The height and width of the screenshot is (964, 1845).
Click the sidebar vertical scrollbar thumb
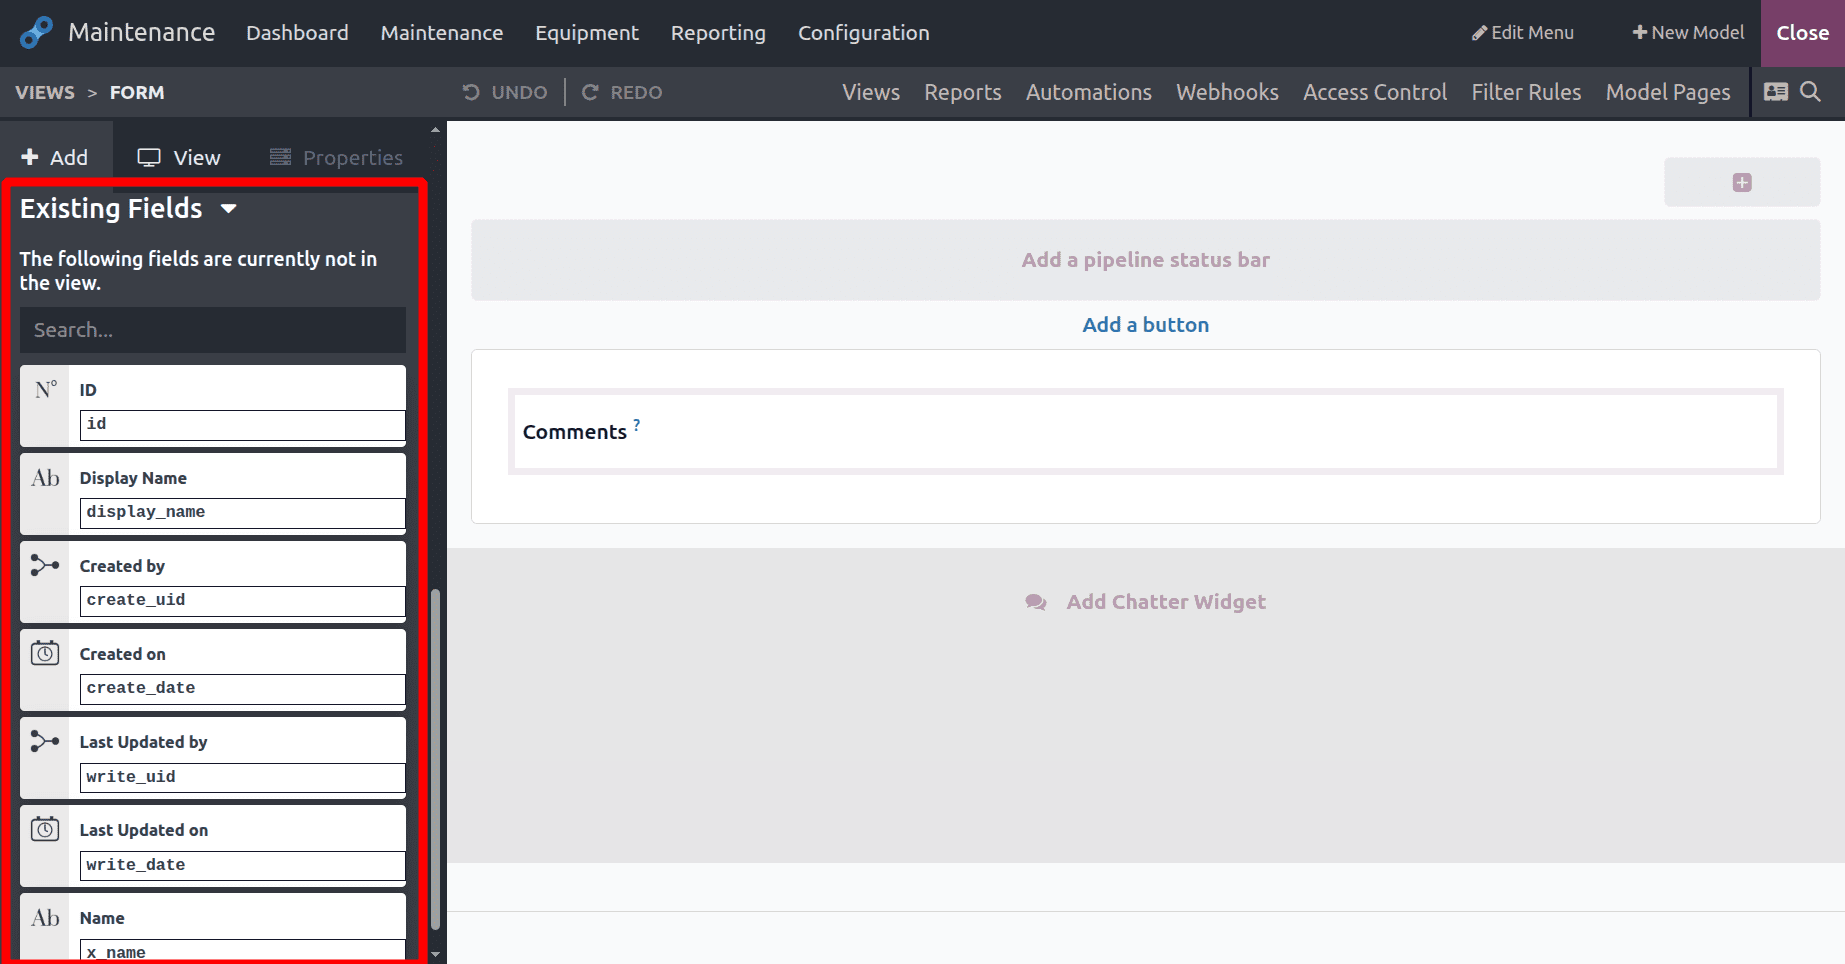pyautogui.click(x=435, y=760)
